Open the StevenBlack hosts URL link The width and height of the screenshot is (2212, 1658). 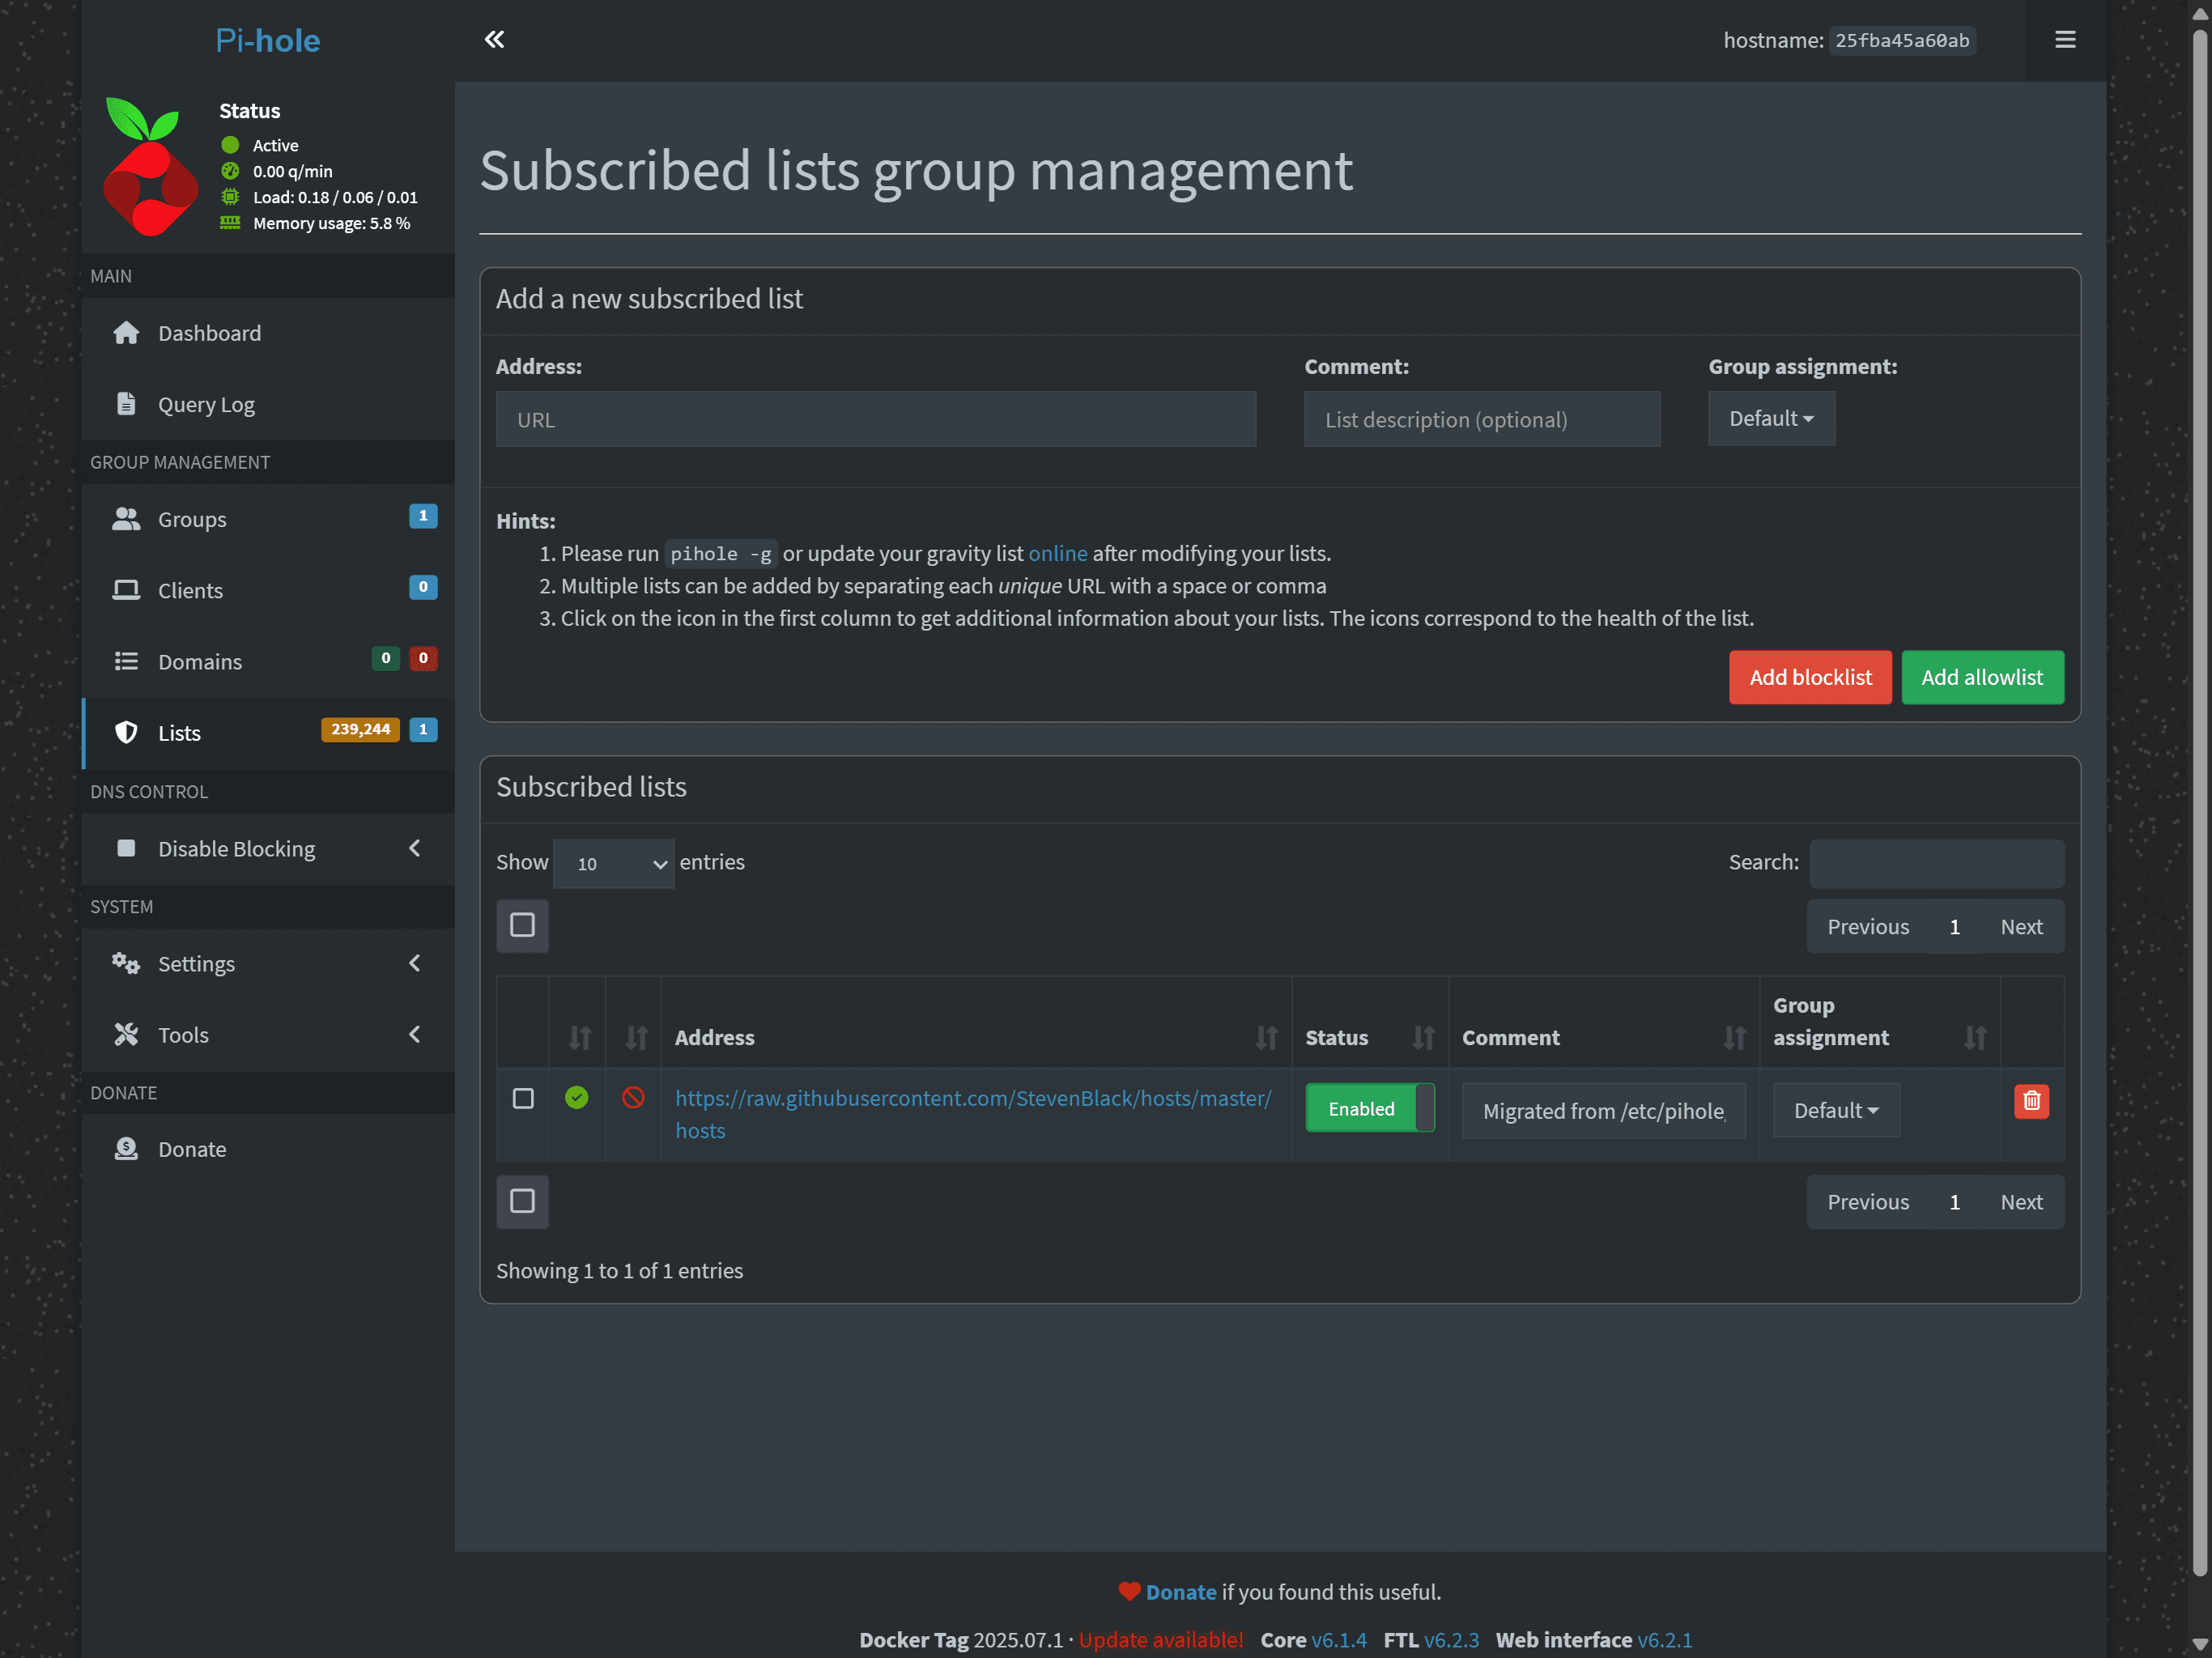[x=973, y=1114]
